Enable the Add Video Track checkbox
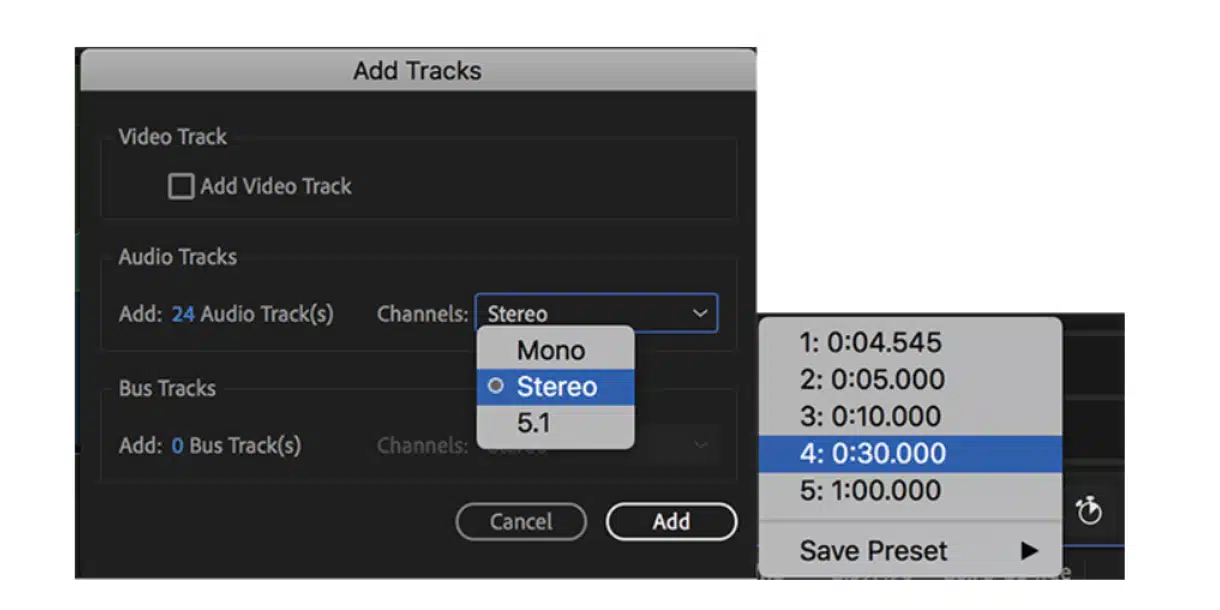The height and width of the screenshot is (610, 1220). 181,187
